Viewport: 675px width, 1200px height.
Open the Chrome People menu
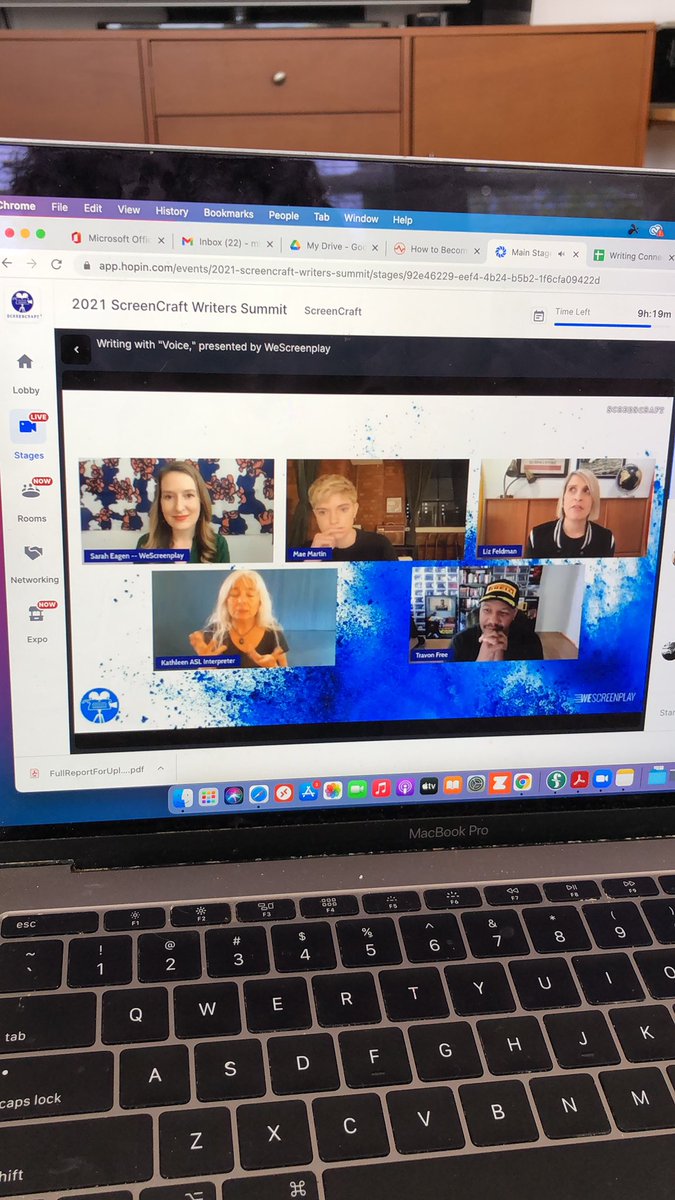pos(283,215)
